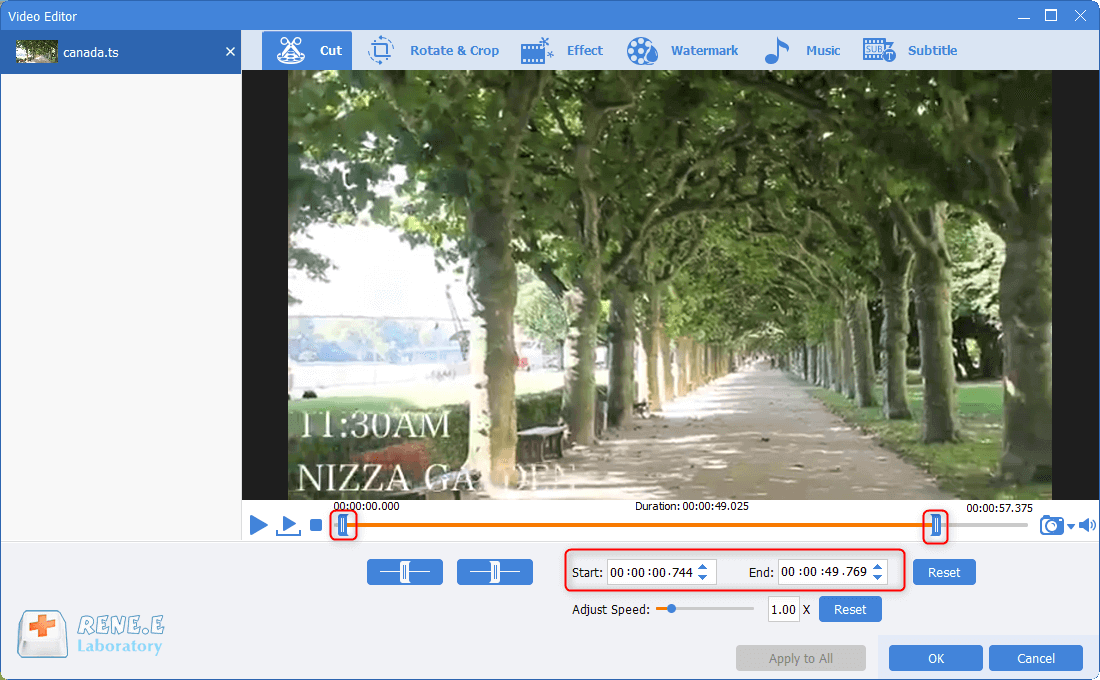Switch to the Subtitle tab

[x=910, y=51]
